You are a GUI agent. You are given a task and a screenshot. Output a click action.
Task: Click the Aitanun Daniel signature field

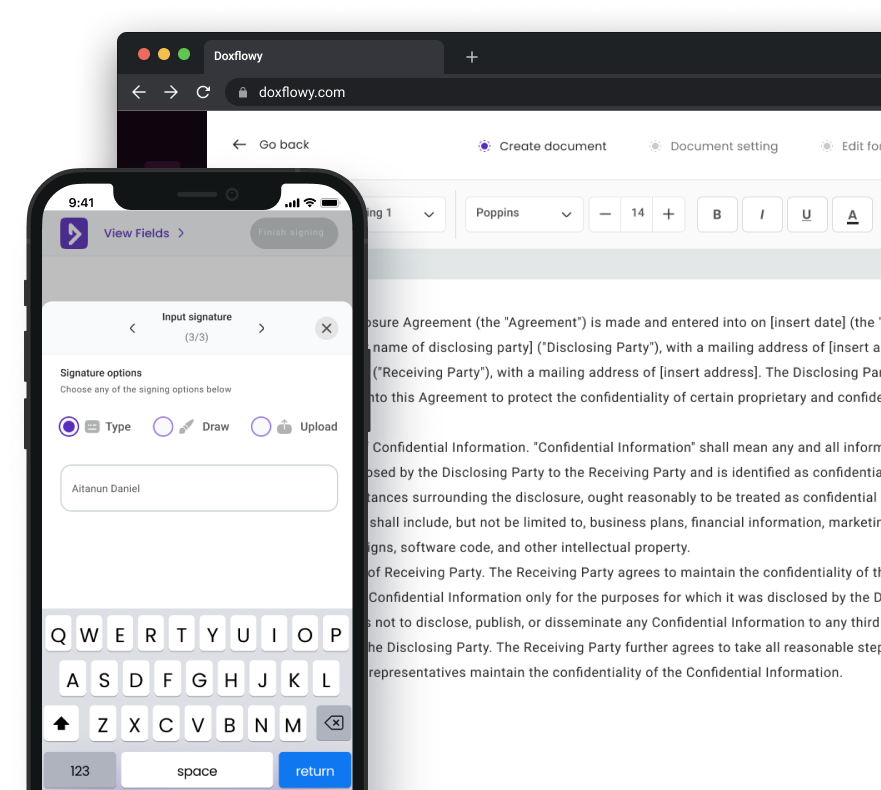[199, 488]
